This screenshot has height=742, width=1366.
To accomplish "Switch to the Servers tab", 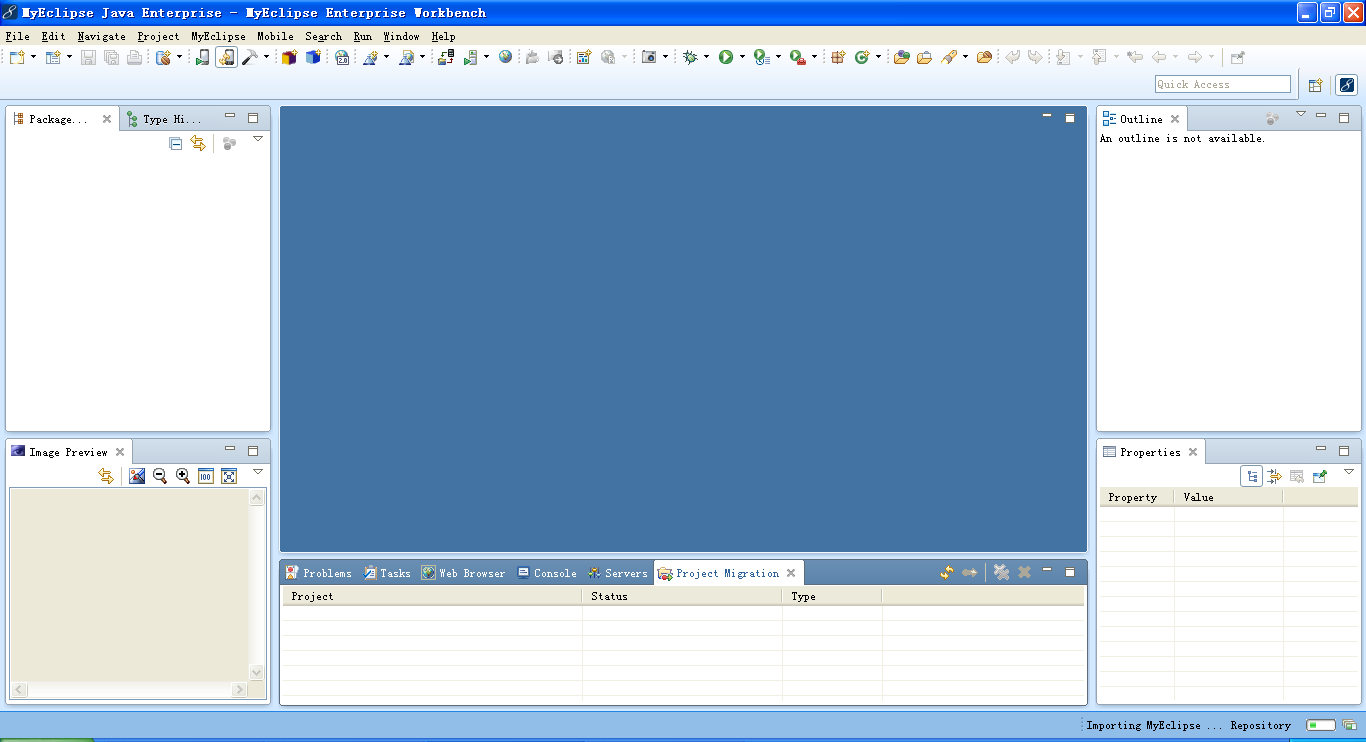I will 618,573.
